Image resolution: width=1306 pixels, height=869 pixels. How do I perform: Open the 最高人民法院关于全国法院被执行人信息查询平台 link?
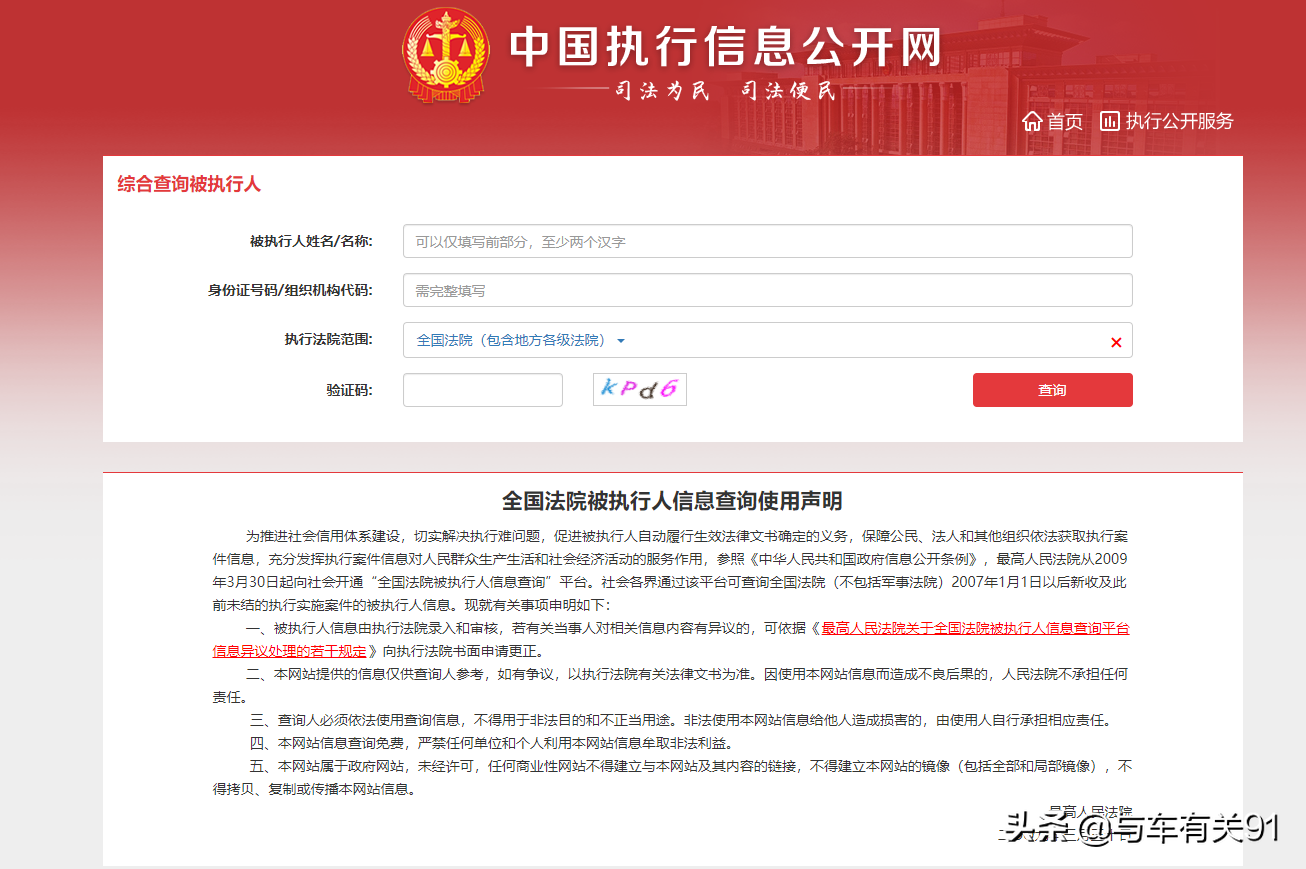tap(975, 628)
